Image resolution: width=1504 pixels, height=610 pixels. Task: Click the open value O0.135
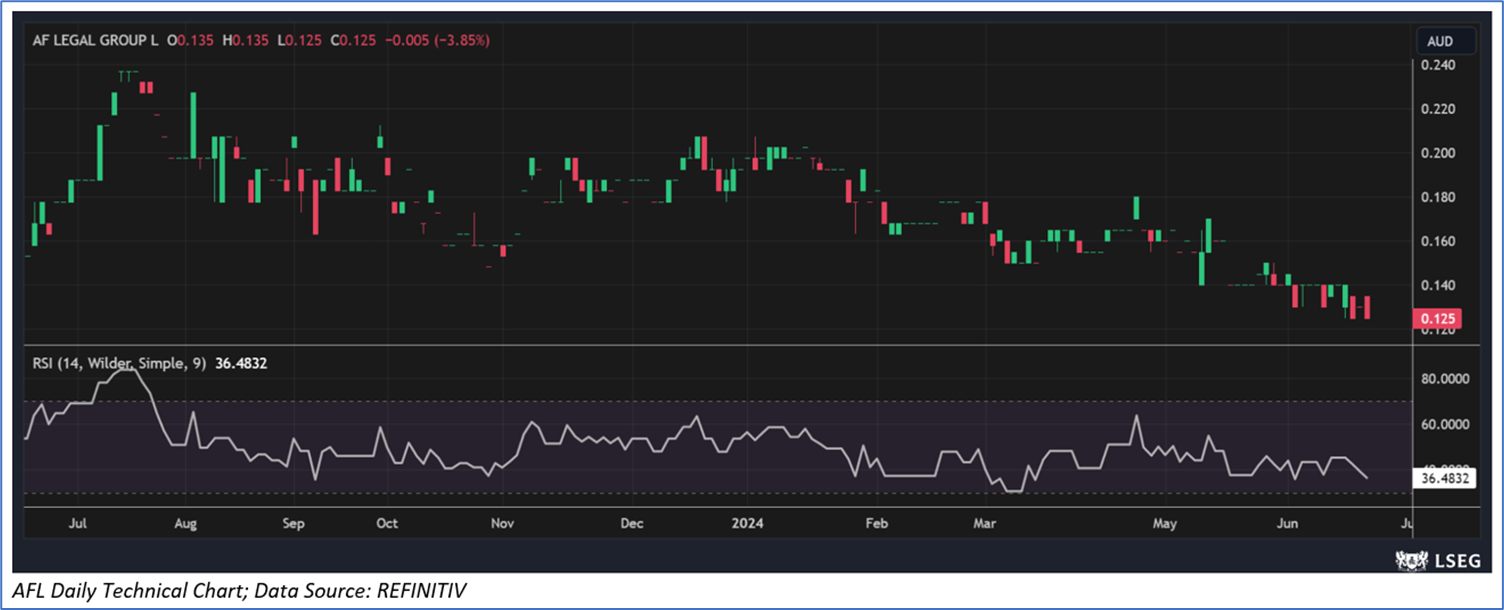192,41
